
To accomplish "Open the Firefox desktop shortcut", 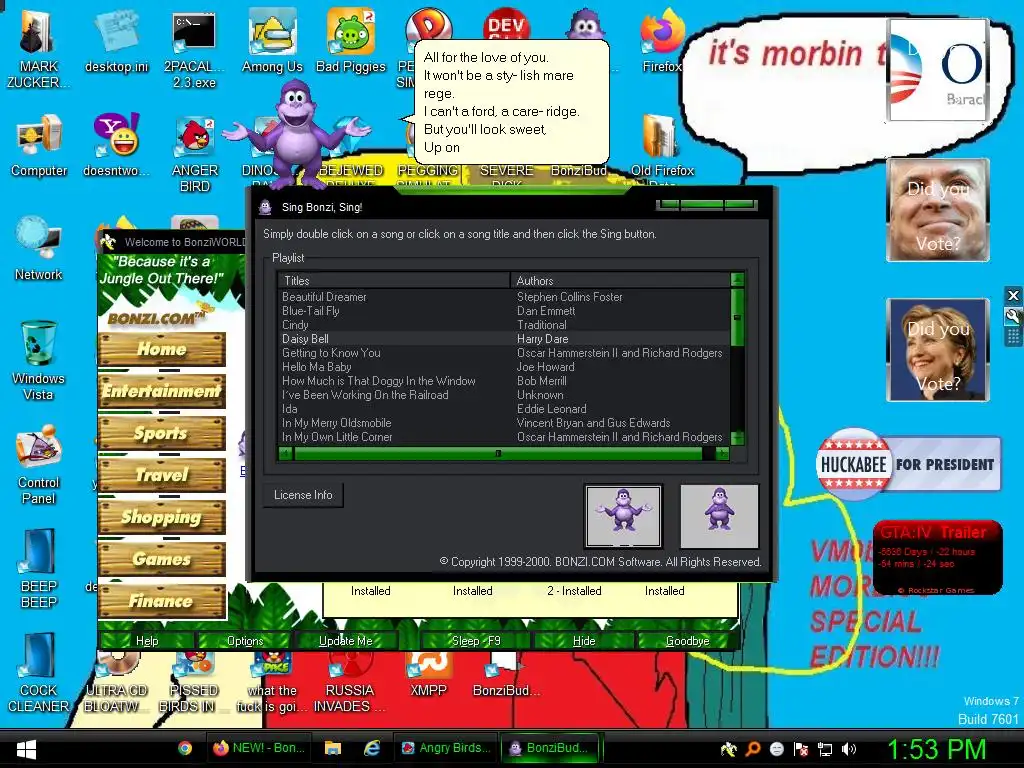I will pos(662,42).
